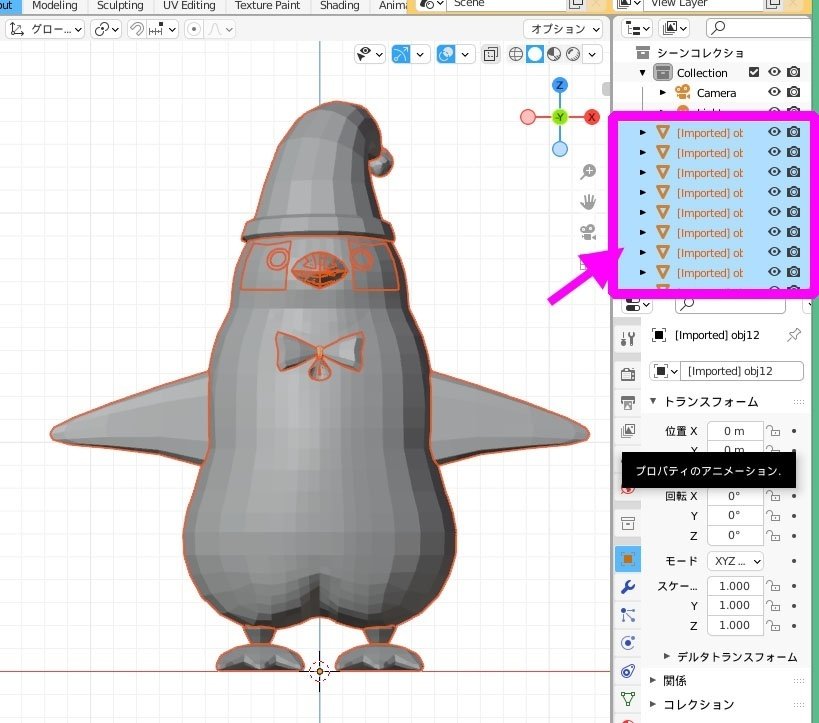Click the green Y axis on the navigation gizmo
Screen dimensions: 819x723
coord(560,117)
